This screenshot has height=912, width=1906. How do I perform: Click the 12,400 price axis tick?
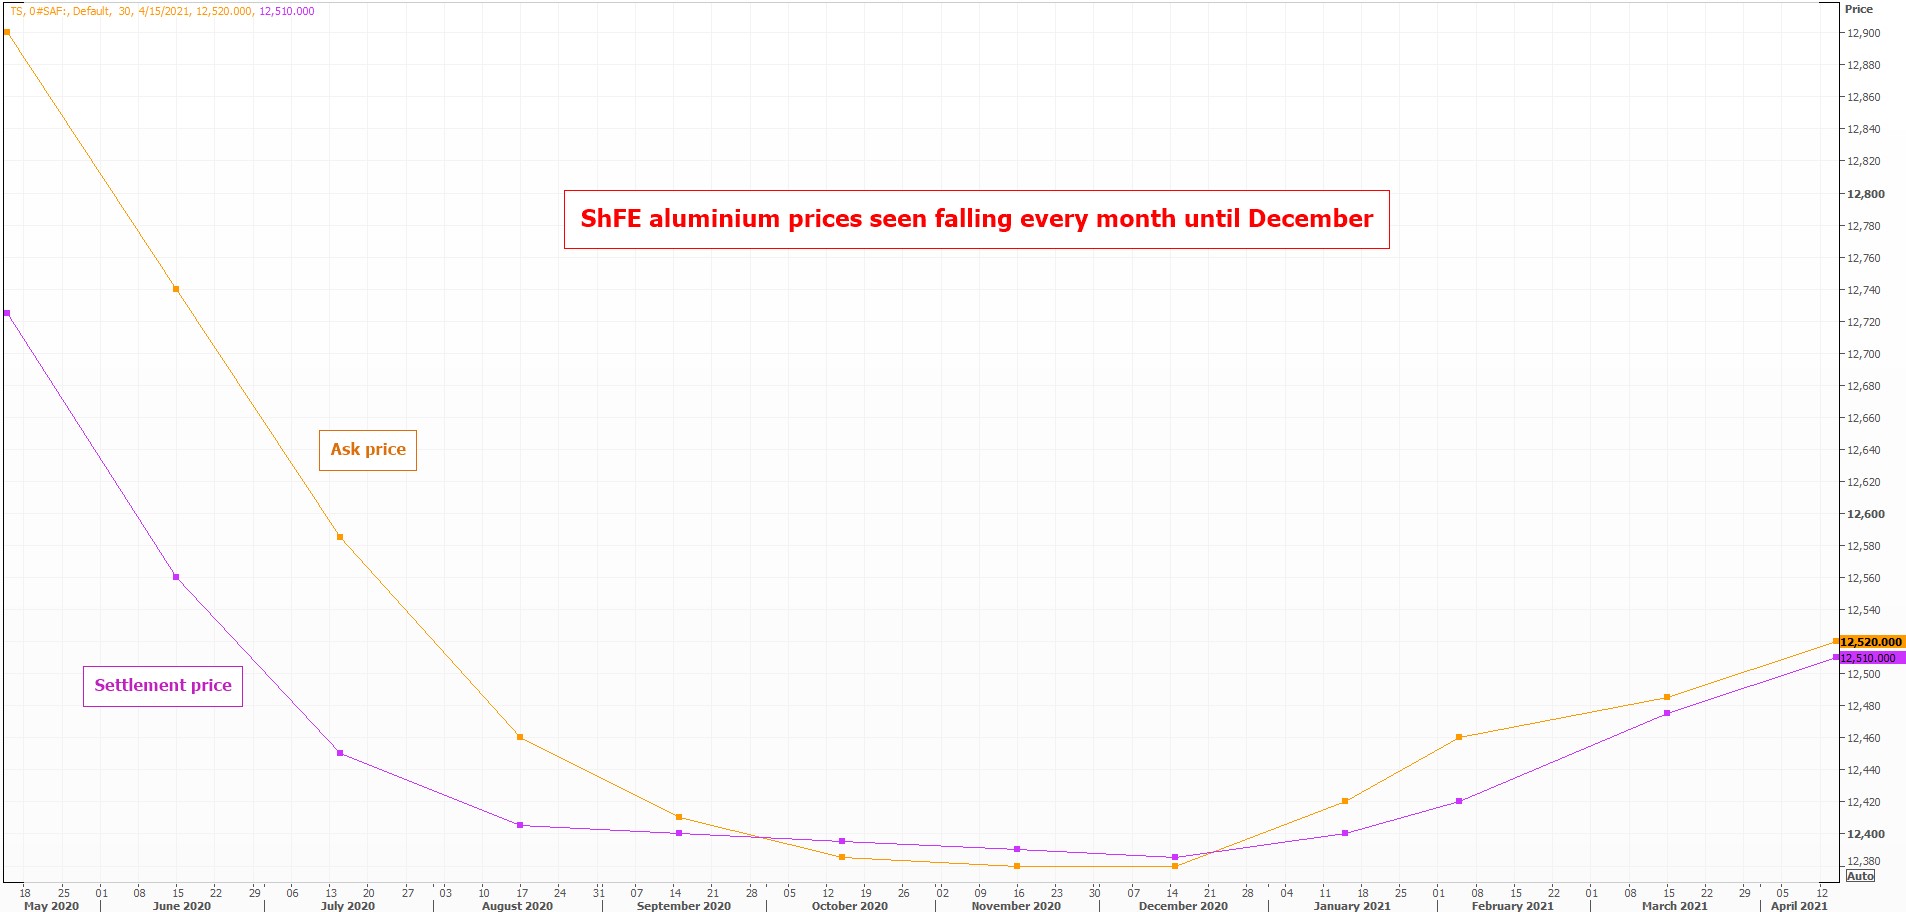(x=1865, y=834)
